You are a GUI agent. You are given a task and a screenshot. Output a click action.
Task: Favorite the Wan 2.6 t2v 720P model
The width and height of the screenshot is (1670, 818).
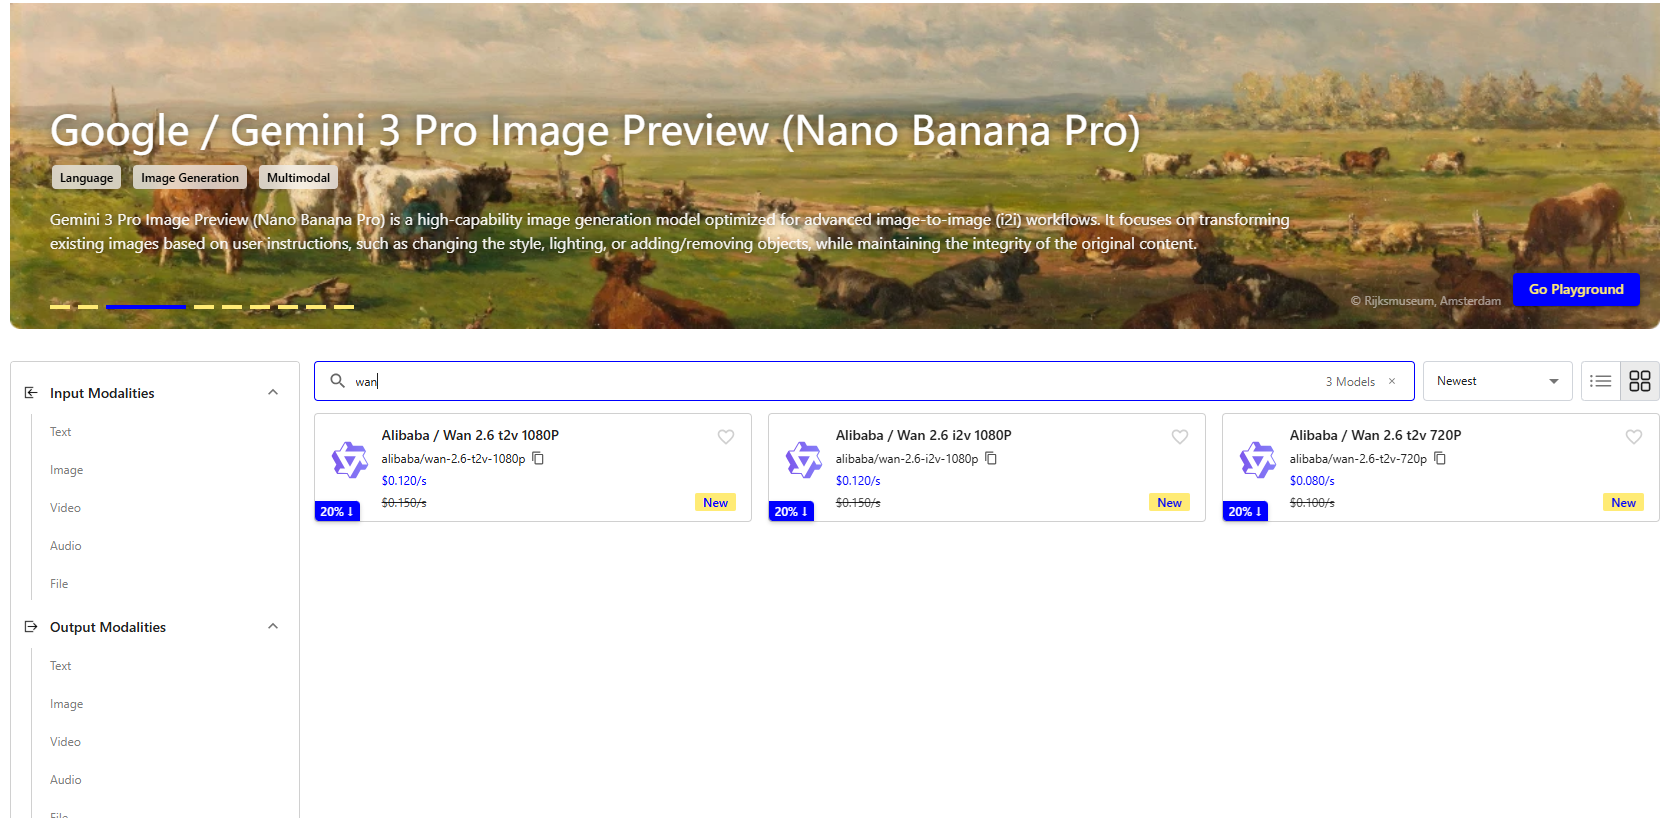[x=1634, y=436]
